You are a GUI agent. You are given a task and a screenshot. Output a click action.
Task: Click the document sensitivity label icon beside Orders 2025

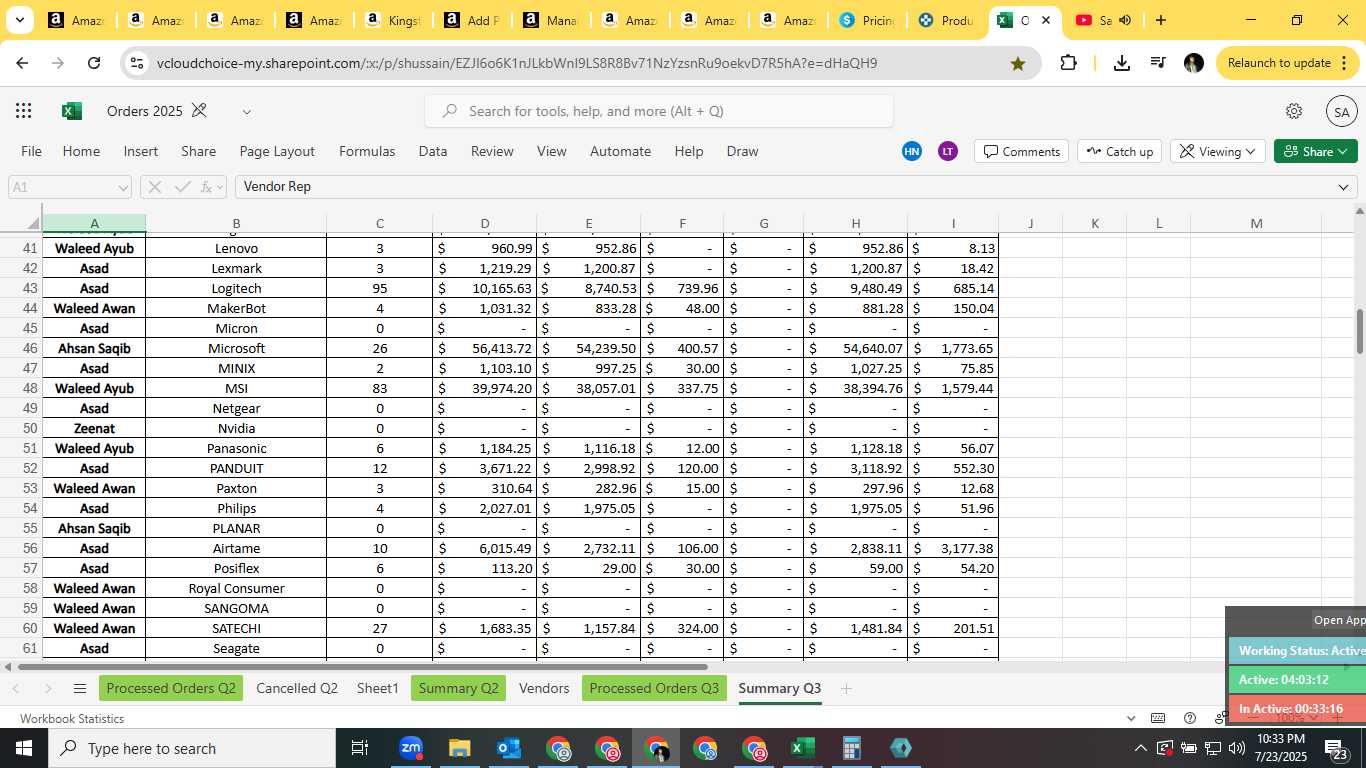(x=199, y=111)
